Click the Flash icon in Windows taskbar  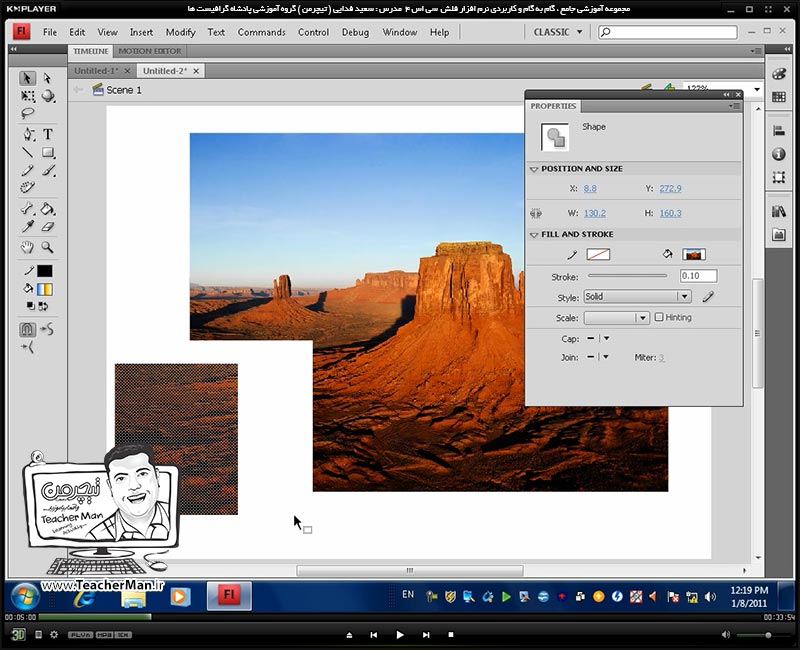pyautogui.click(x=229, y=595)
